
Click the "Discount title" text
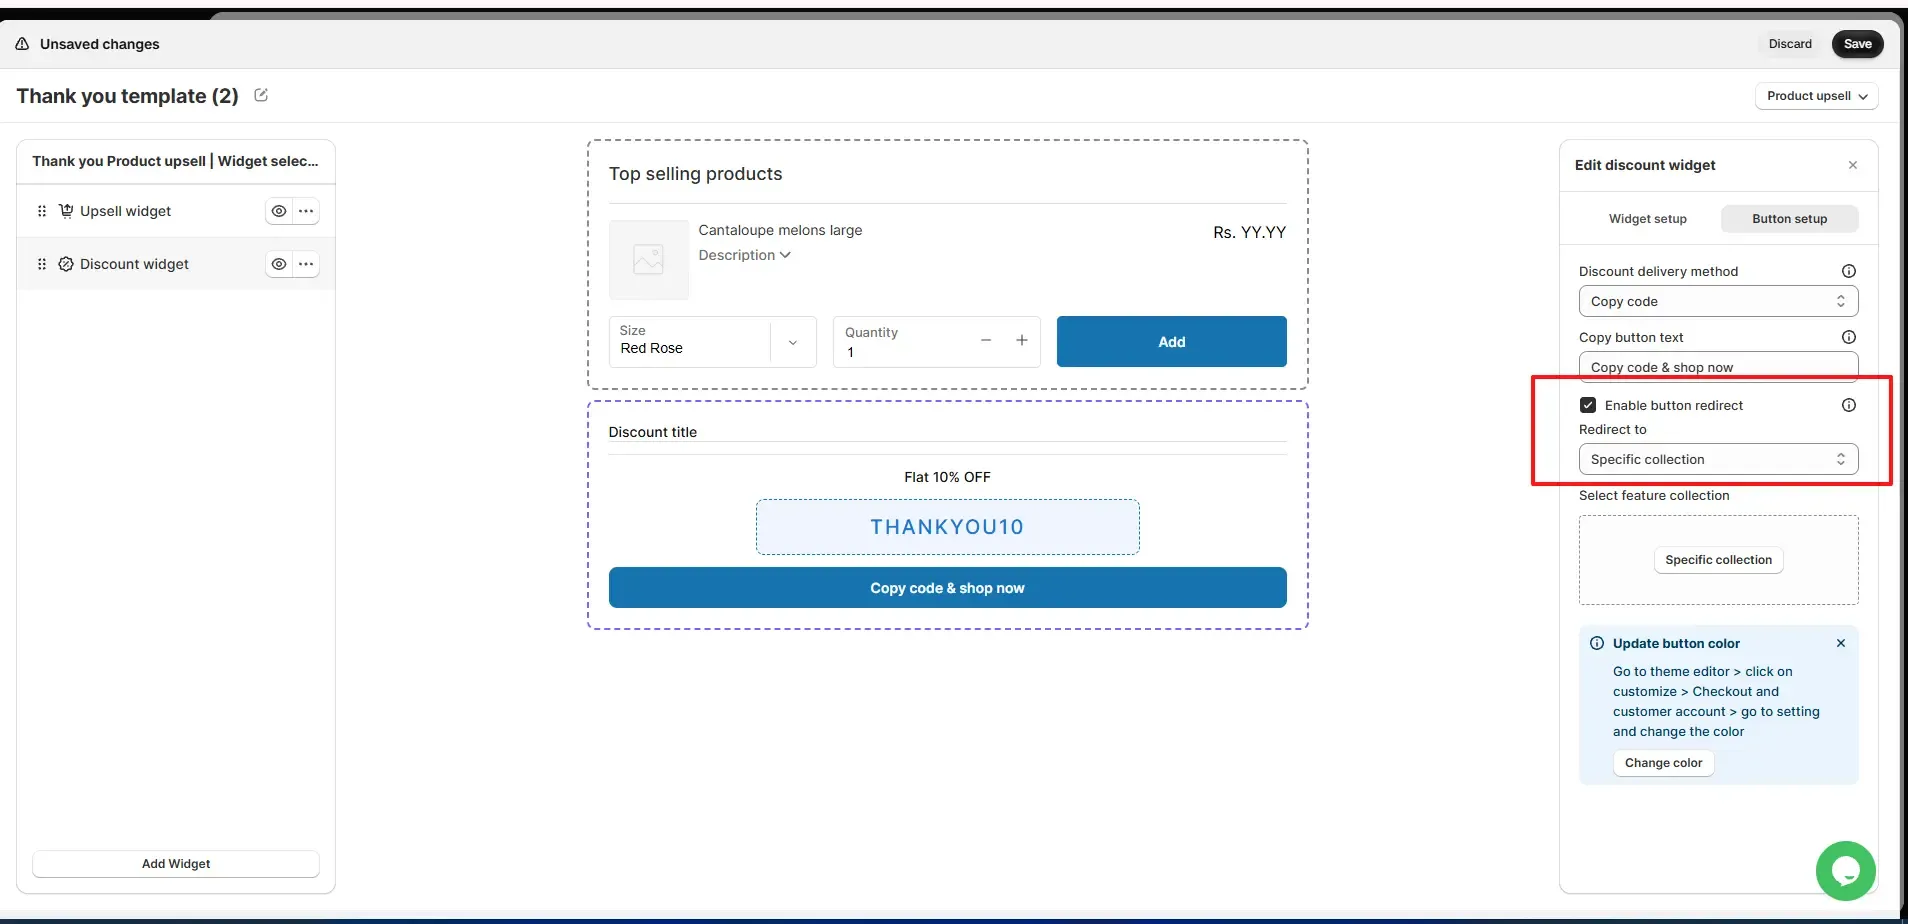[x=652, y=432]
